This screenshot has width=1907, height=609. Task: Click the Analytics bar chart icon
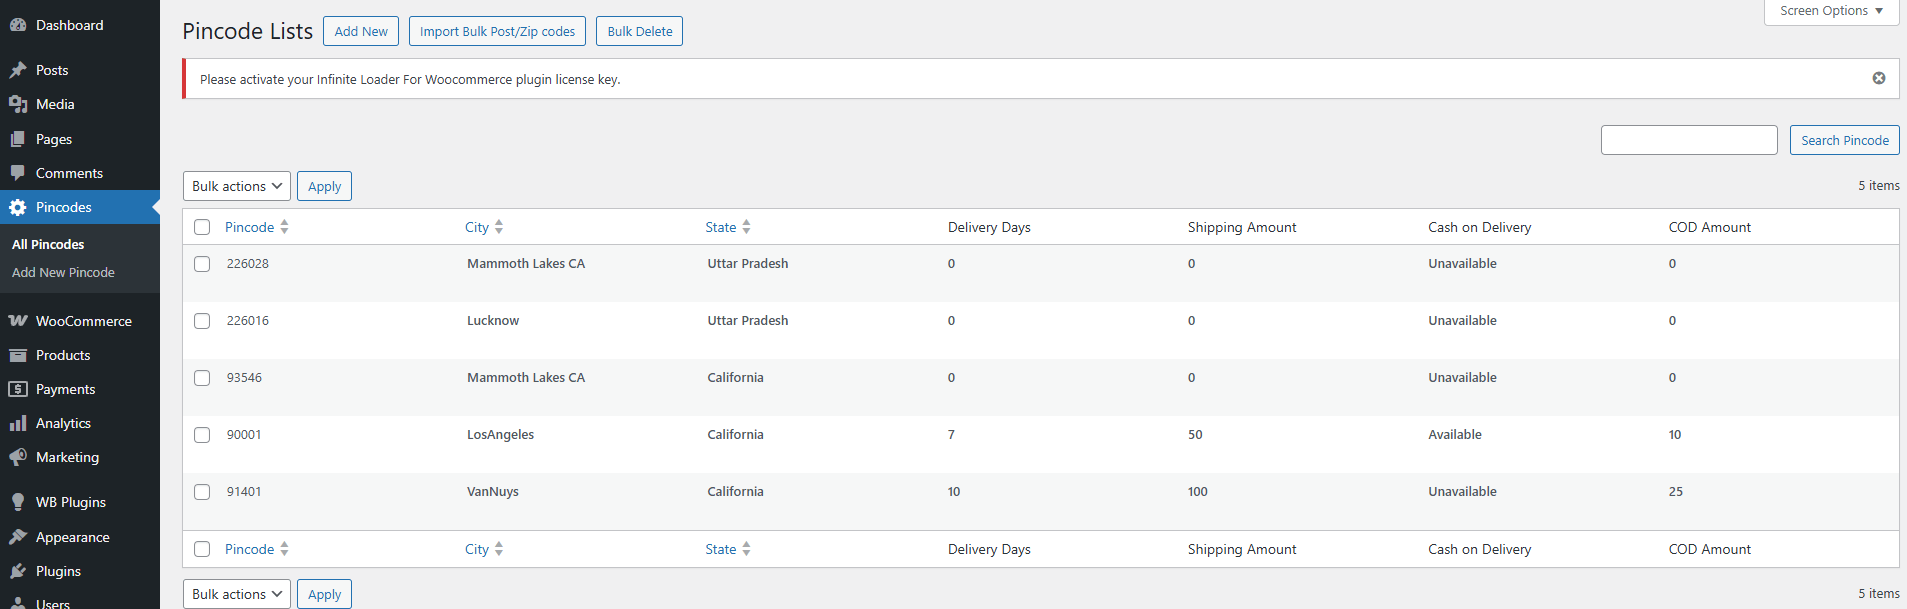tap(18, 423)
